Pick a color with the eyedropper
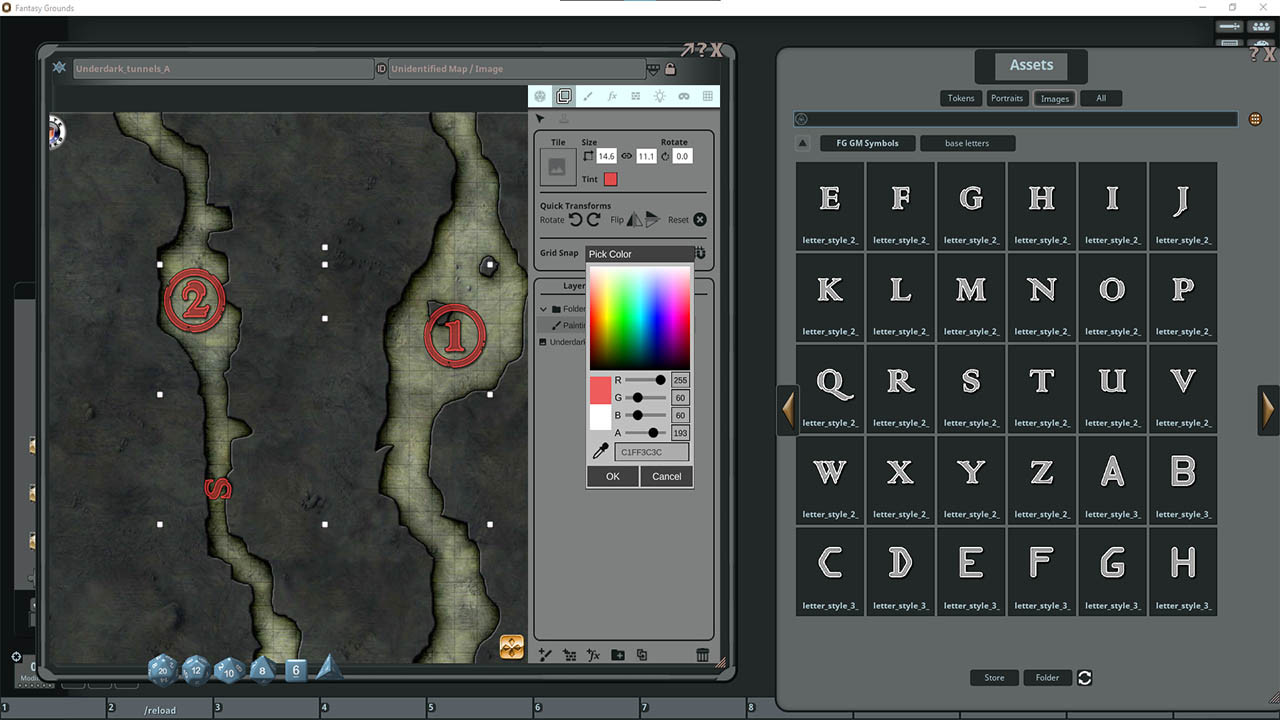This screenshot has height=720, width=1280. coord(600,450)
